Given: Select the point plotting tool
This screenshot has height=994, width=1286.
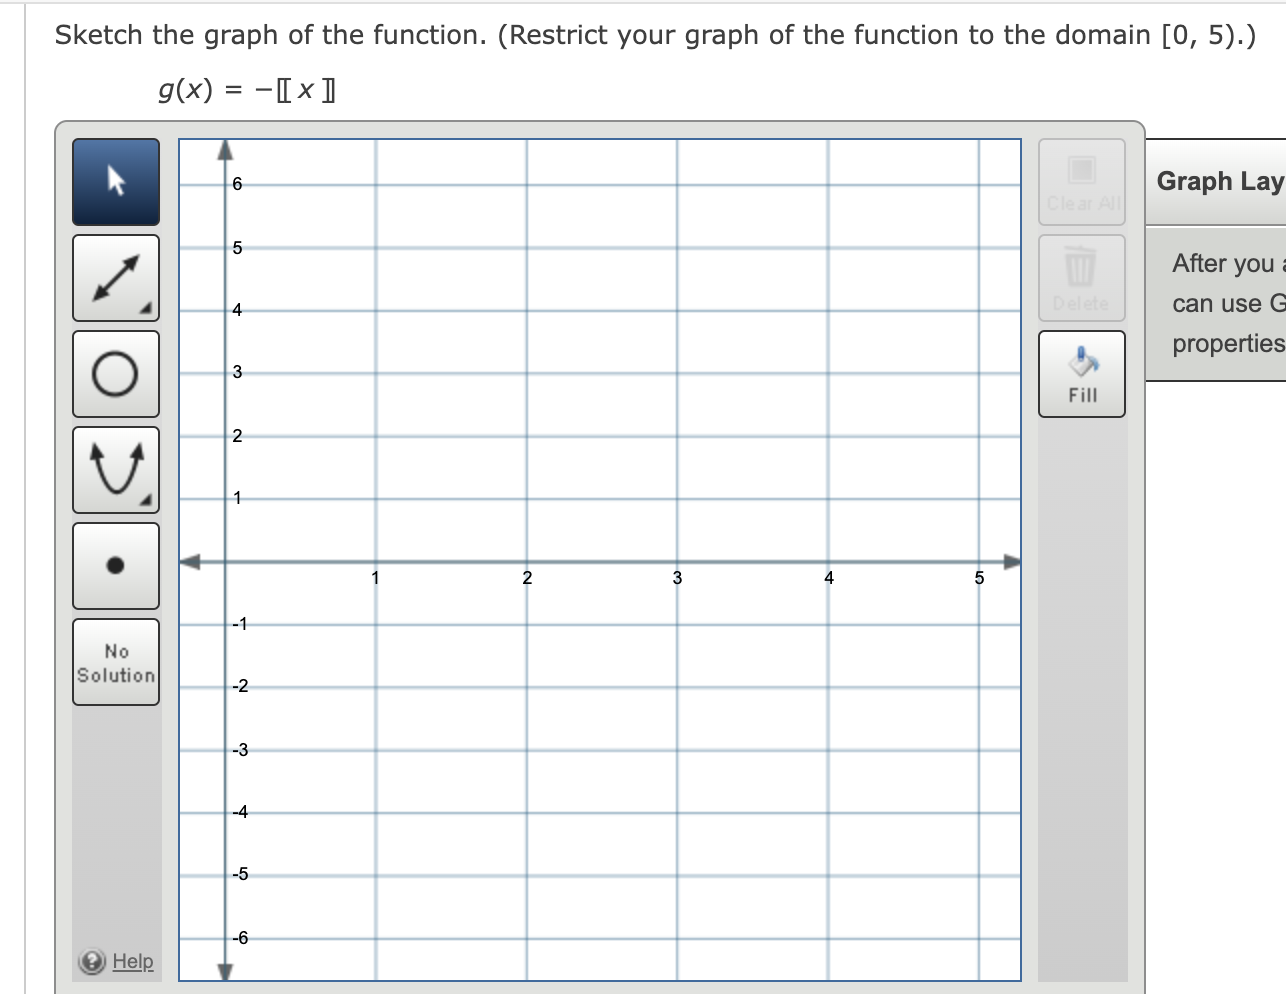Looking at the screenshot, I should 115,565.
